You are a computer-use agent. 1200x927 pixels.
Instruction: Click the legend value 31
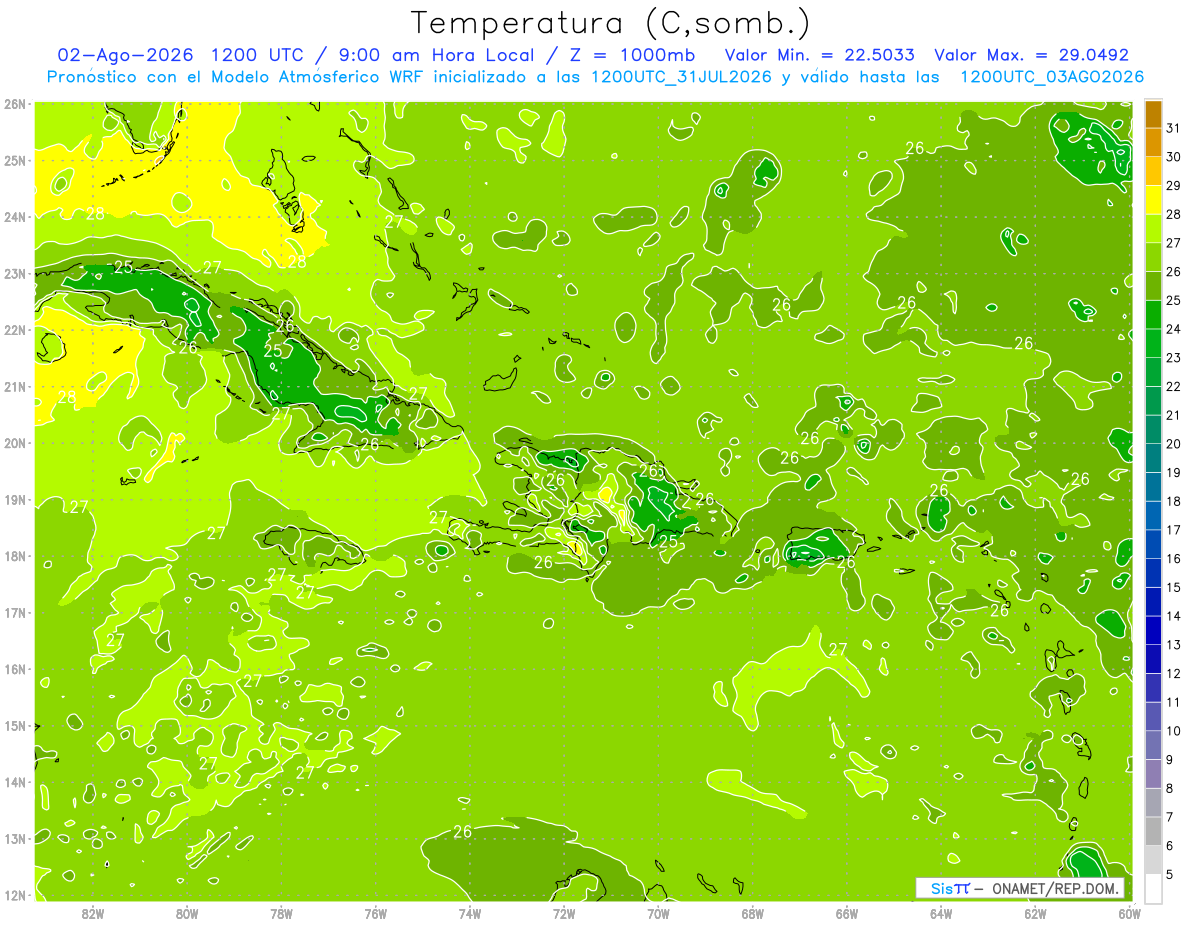[x=1174, y=128]
